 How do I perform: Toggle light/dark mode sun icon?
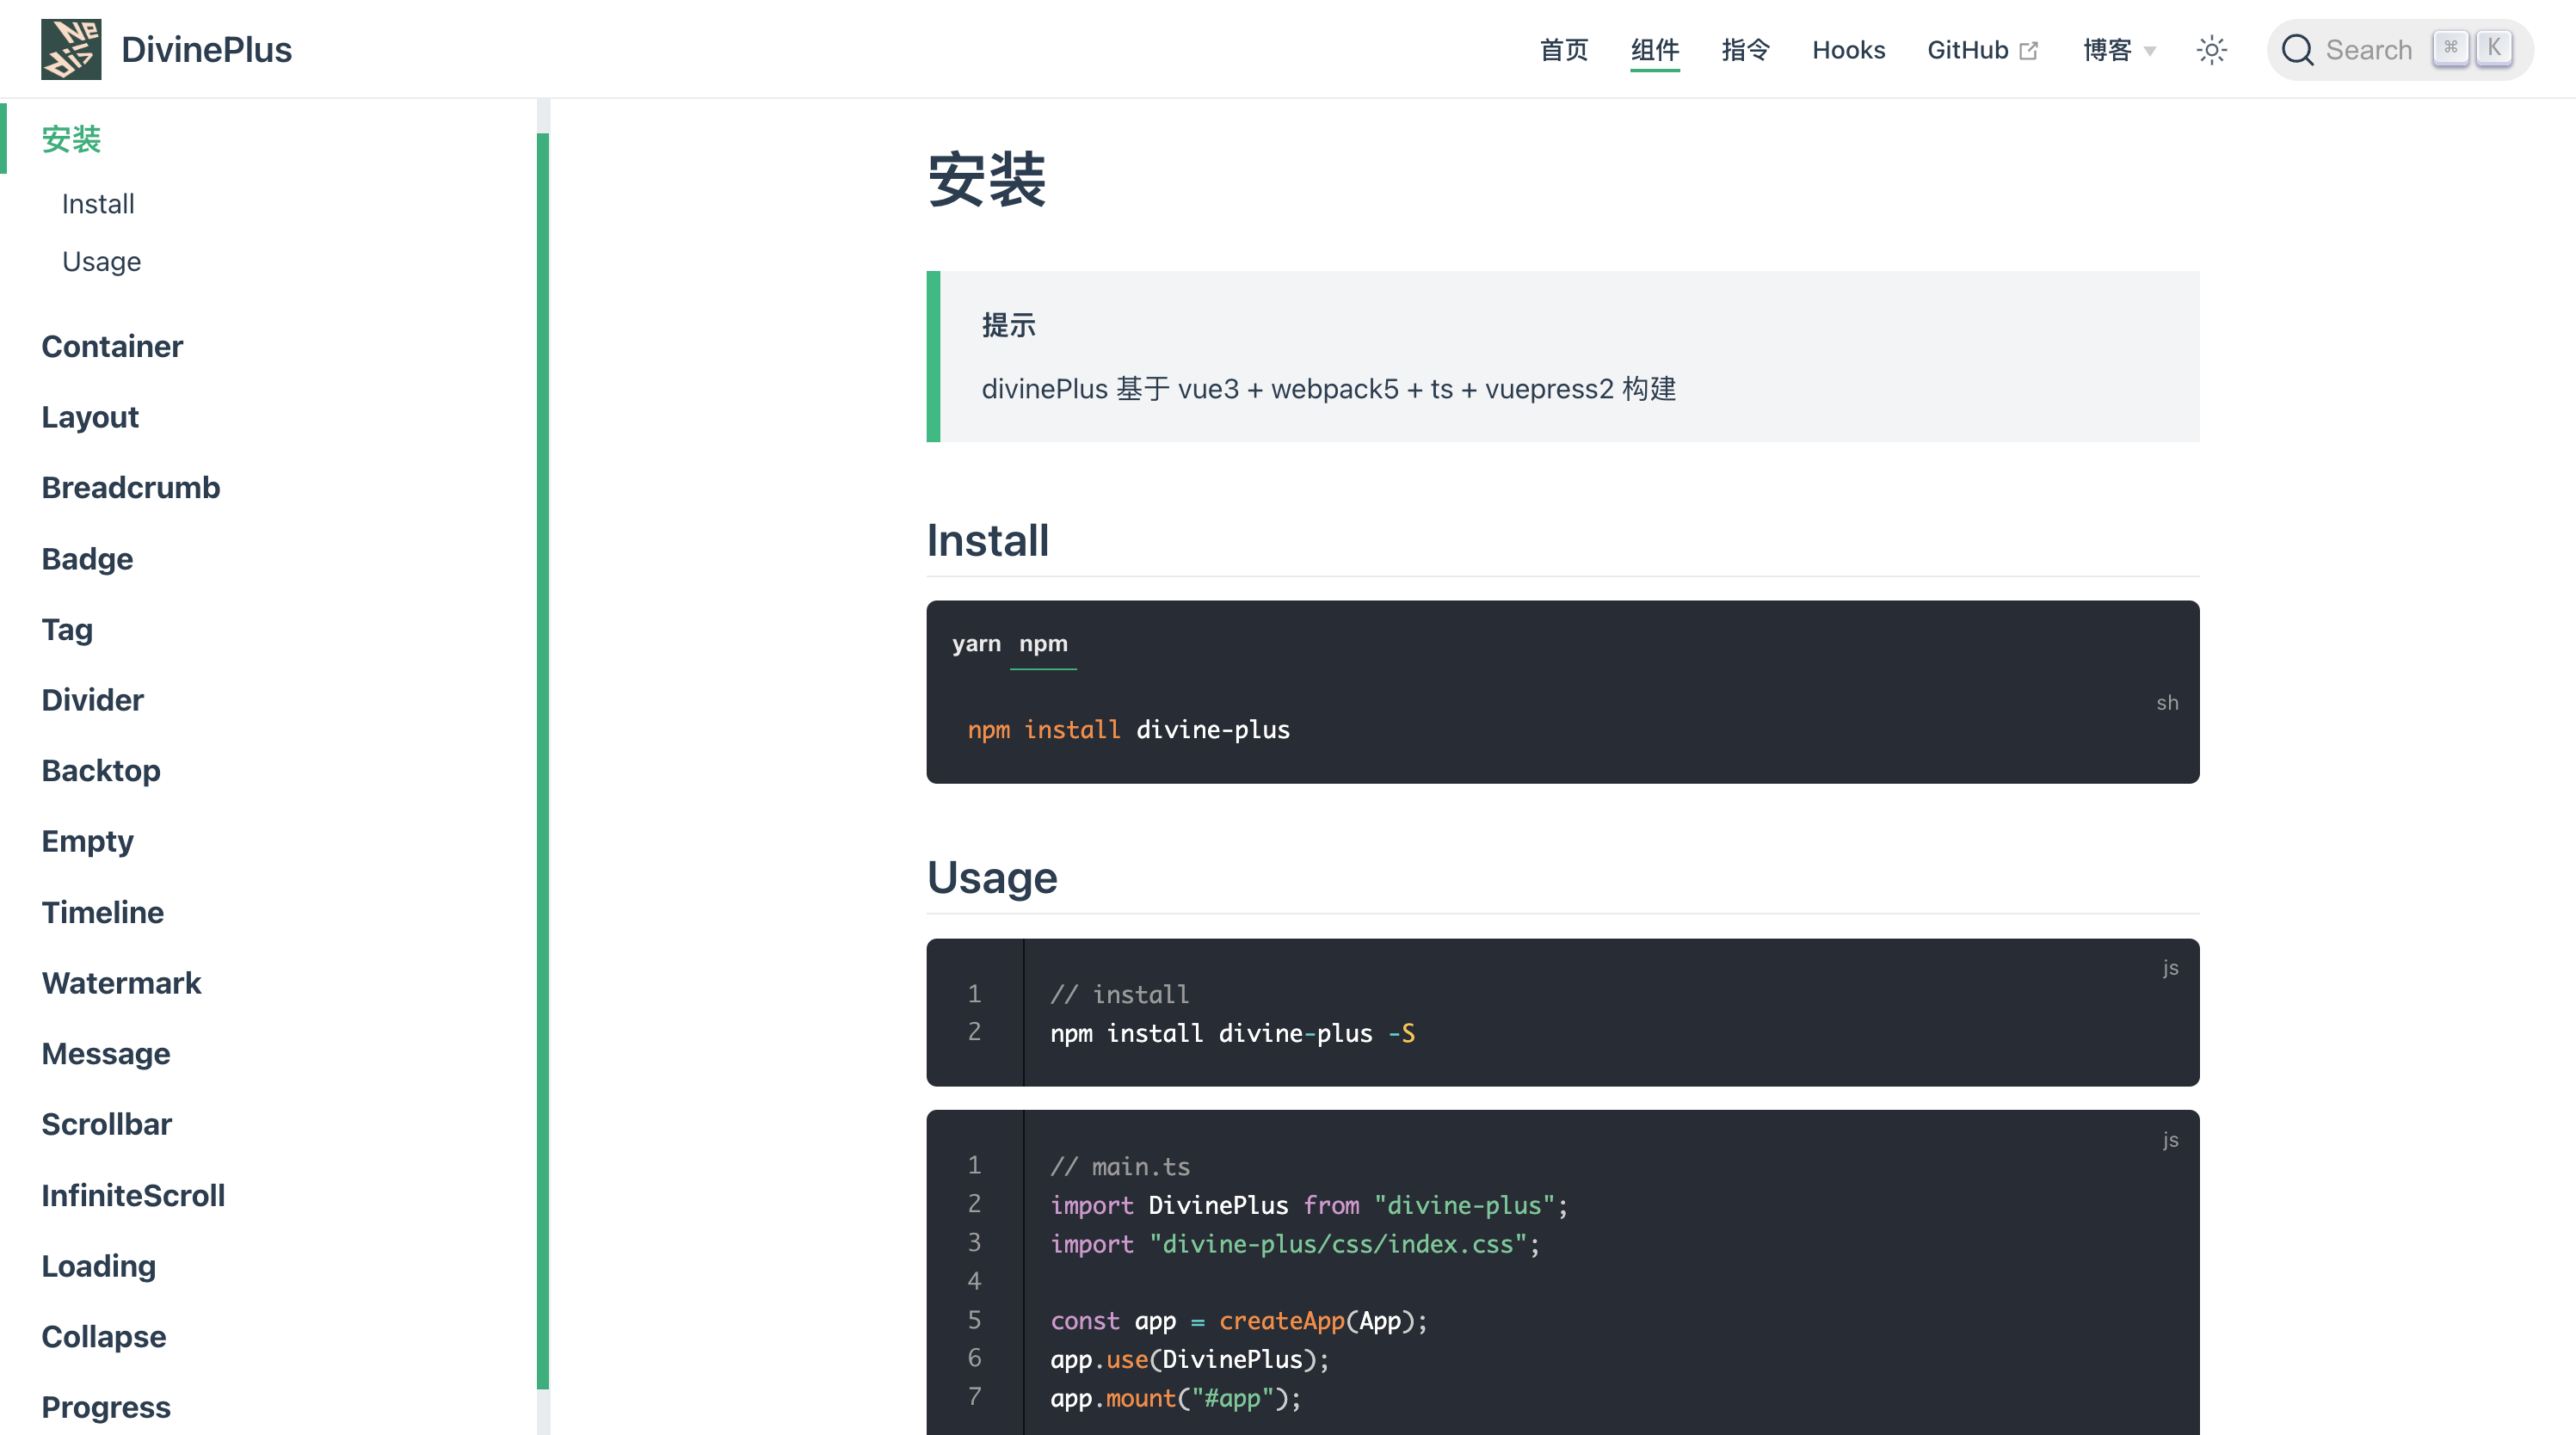(2210, 50)
